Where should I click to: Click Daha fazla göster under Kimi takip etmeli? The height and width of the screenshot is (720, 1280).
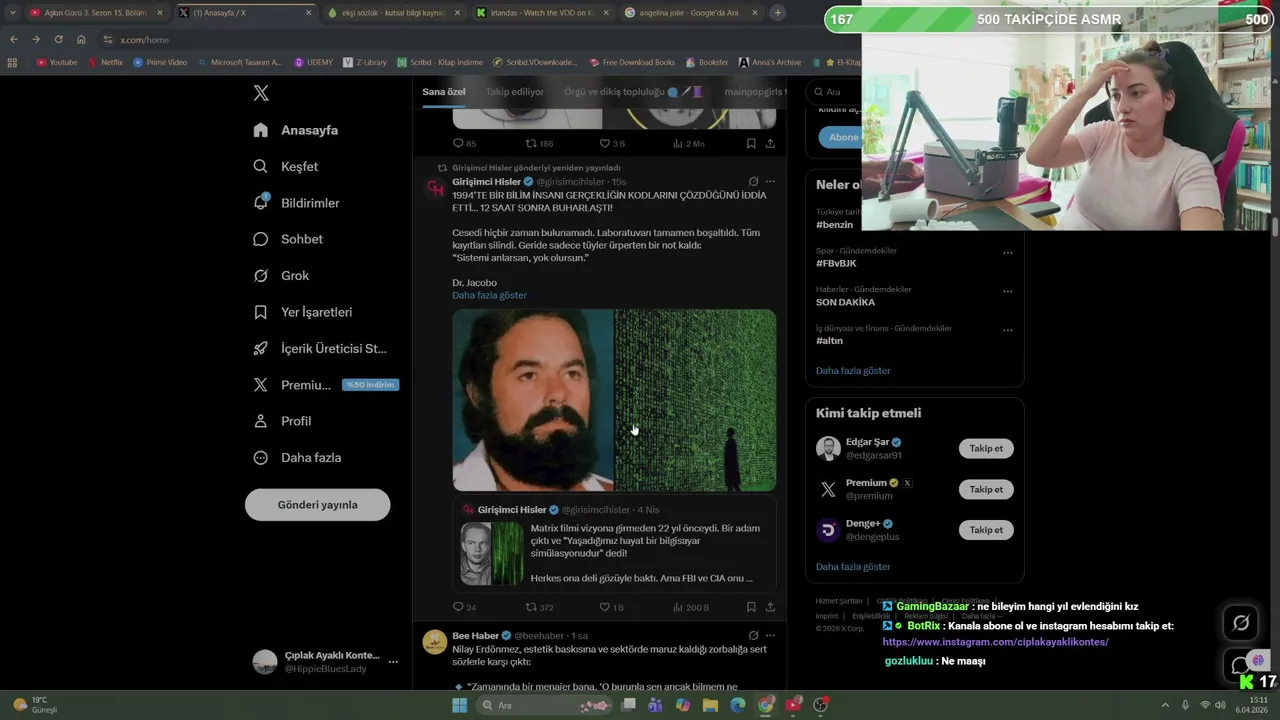[853, 567]
